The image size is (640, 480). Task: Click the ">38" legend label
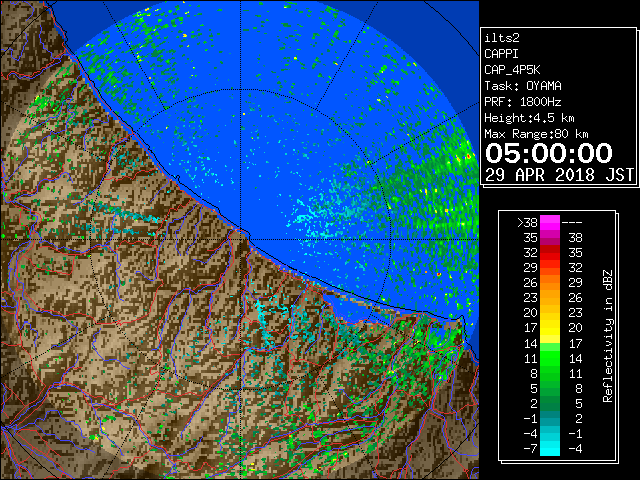[x=527, y=223]
